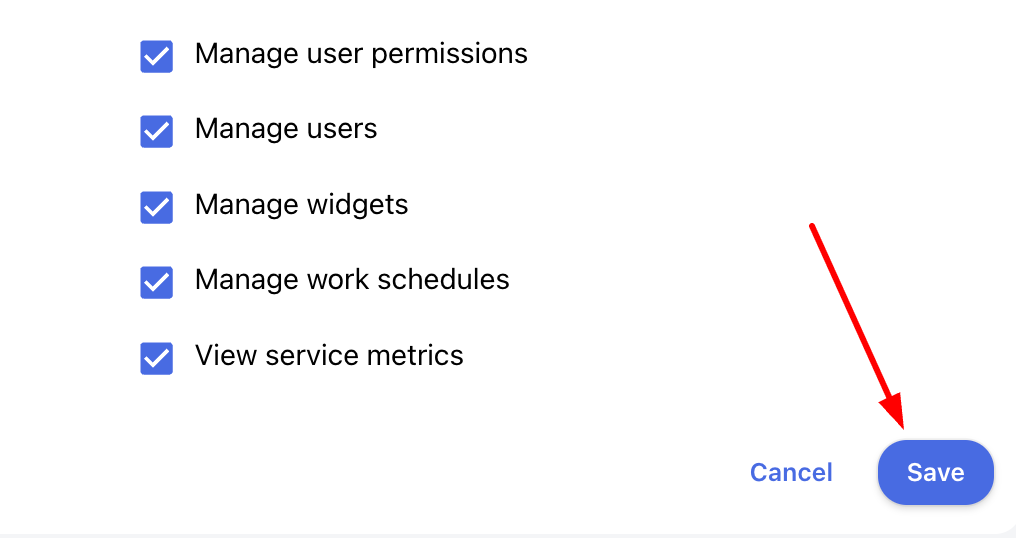The image size is (1016, 538).
Task: Click the "Manage work schedules" label text
Action: click(352, 280)
